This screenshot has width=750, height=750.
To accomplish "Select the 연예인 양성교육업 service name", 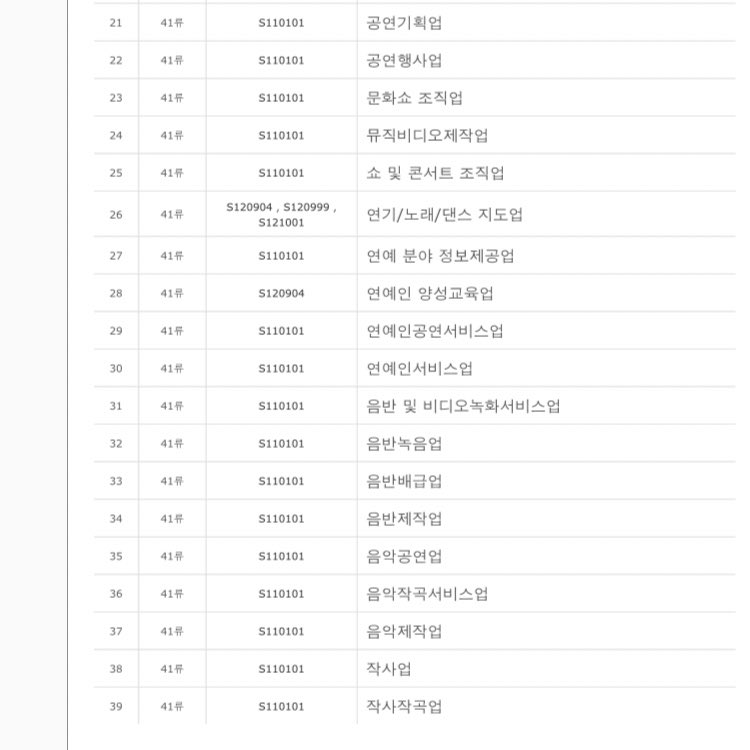I will click(x=430, y=293).
